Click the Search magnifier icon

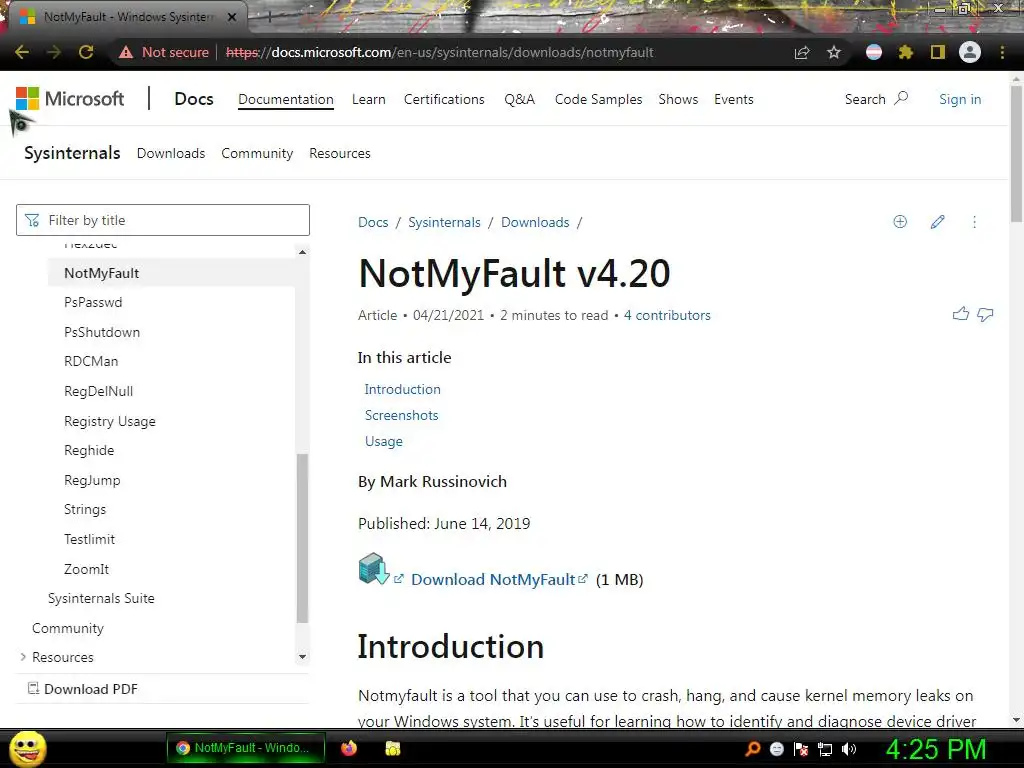click(901, 99)
